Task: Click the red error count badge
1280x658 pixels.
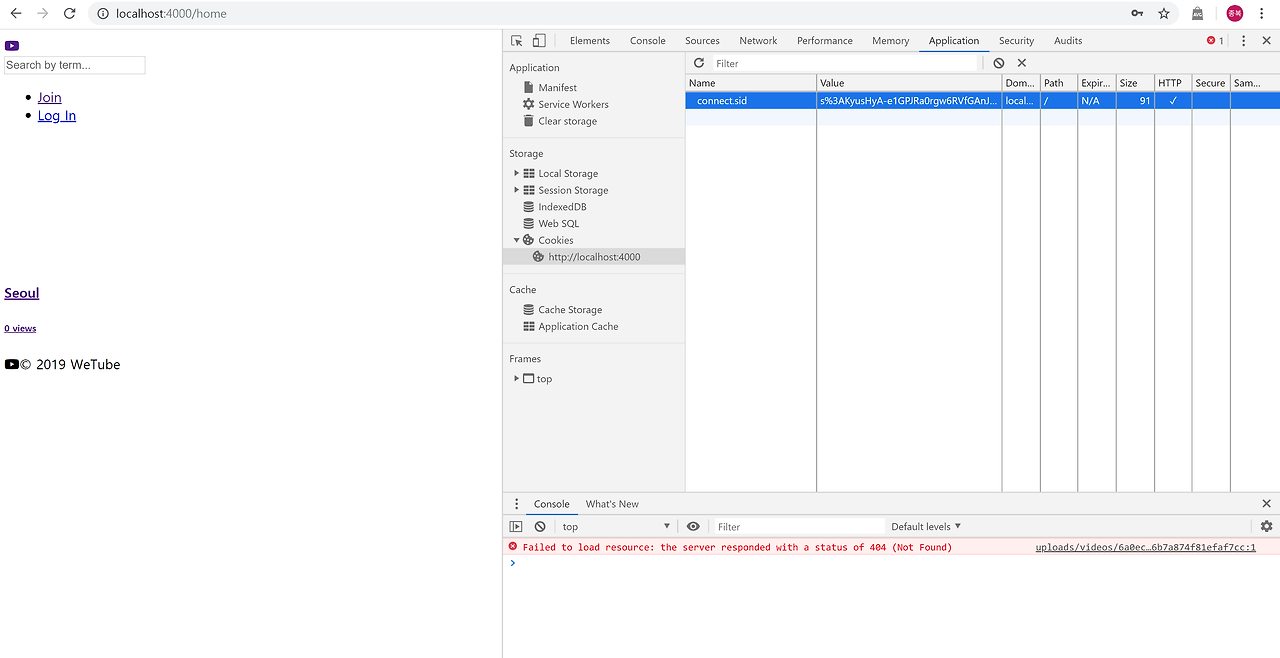Action: 1215,41
